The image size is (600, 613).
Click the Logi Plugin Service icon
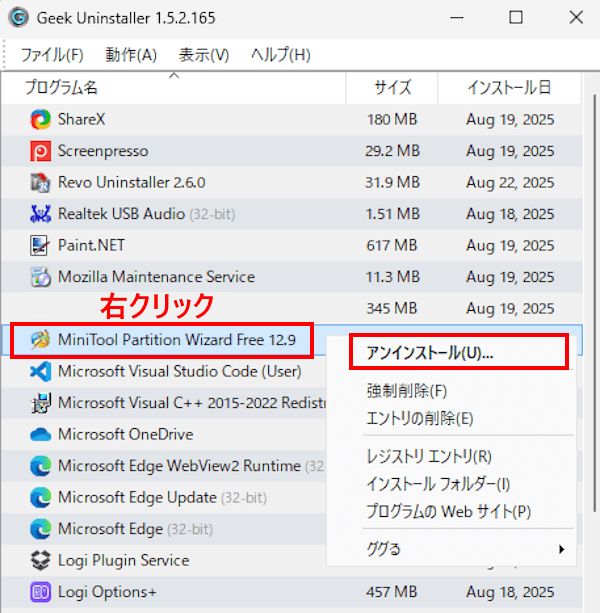click(41, 561)
